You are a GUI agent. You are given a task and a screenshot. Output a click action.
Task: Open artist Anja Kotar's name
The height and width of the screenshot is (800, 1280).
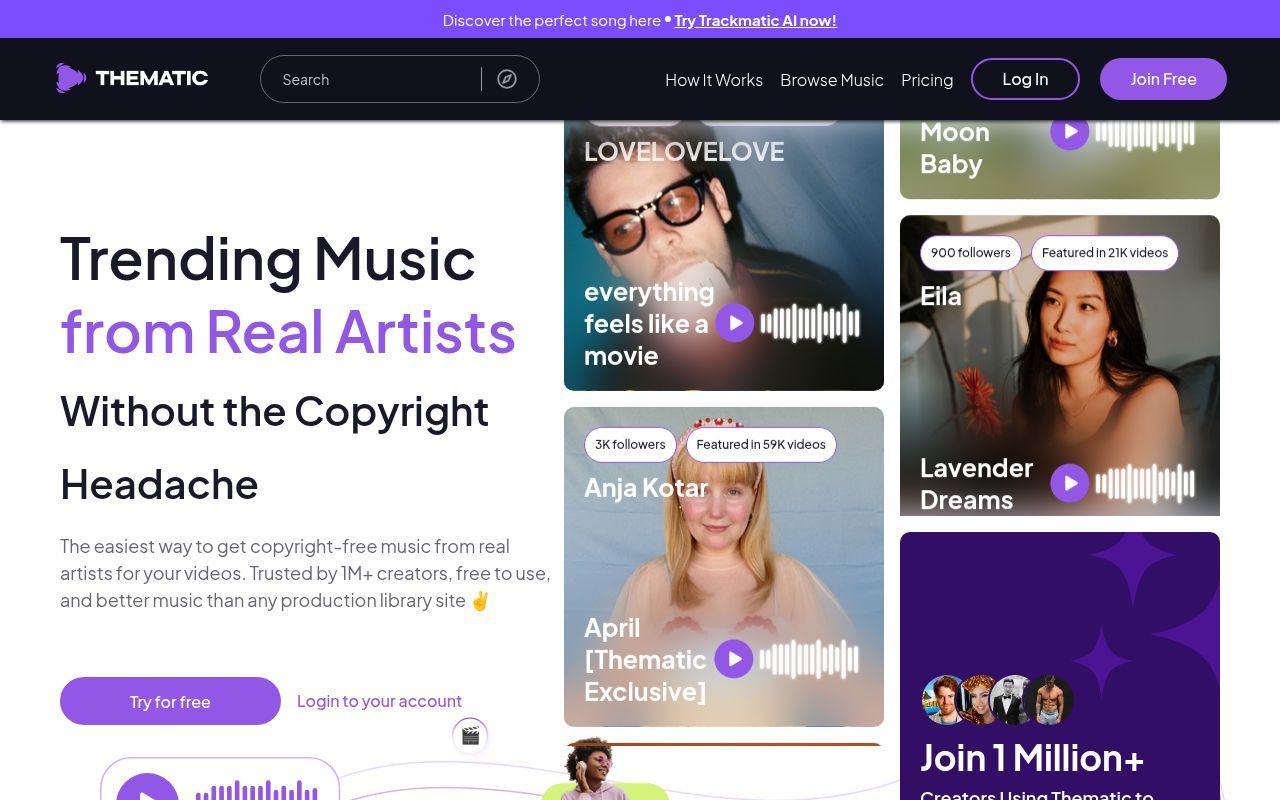pyautogui.click(x=646, y=488)
